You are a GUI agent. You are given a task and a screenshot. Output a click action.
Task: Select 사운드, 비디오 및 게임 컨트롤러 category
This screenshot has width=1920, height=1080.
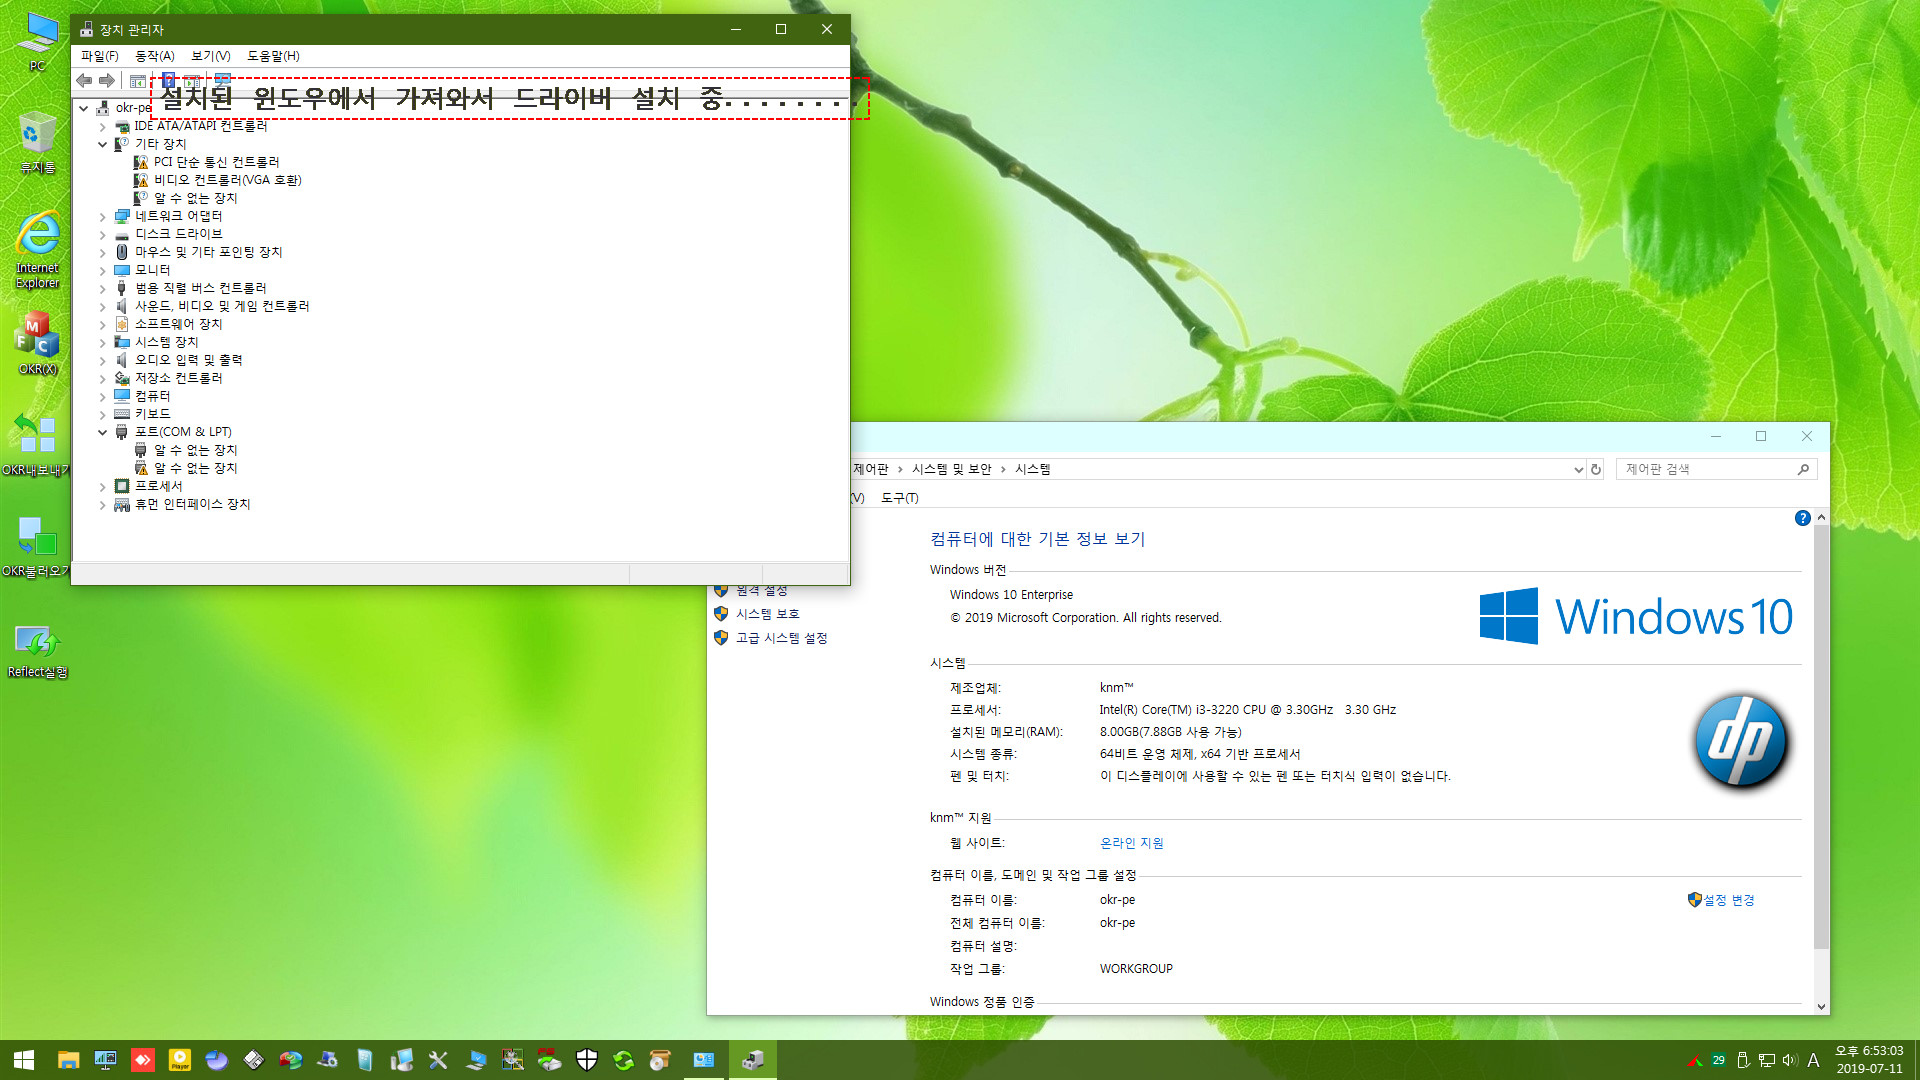[222, 306]
